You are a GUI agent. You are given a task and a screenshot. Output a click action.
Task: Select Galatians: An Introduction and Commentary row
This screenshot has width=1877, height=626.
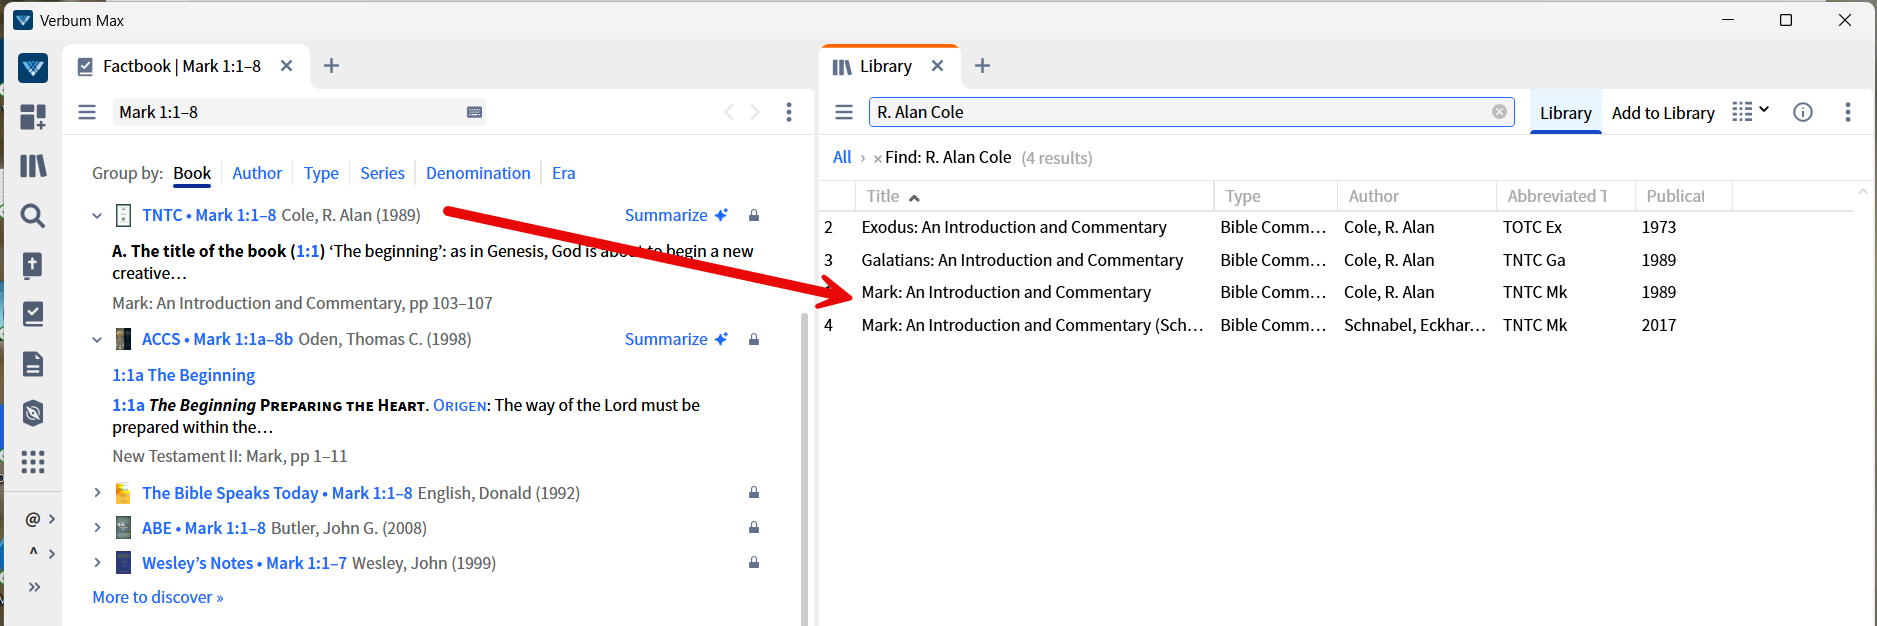pyautogui.click(x=1335, y=260)
